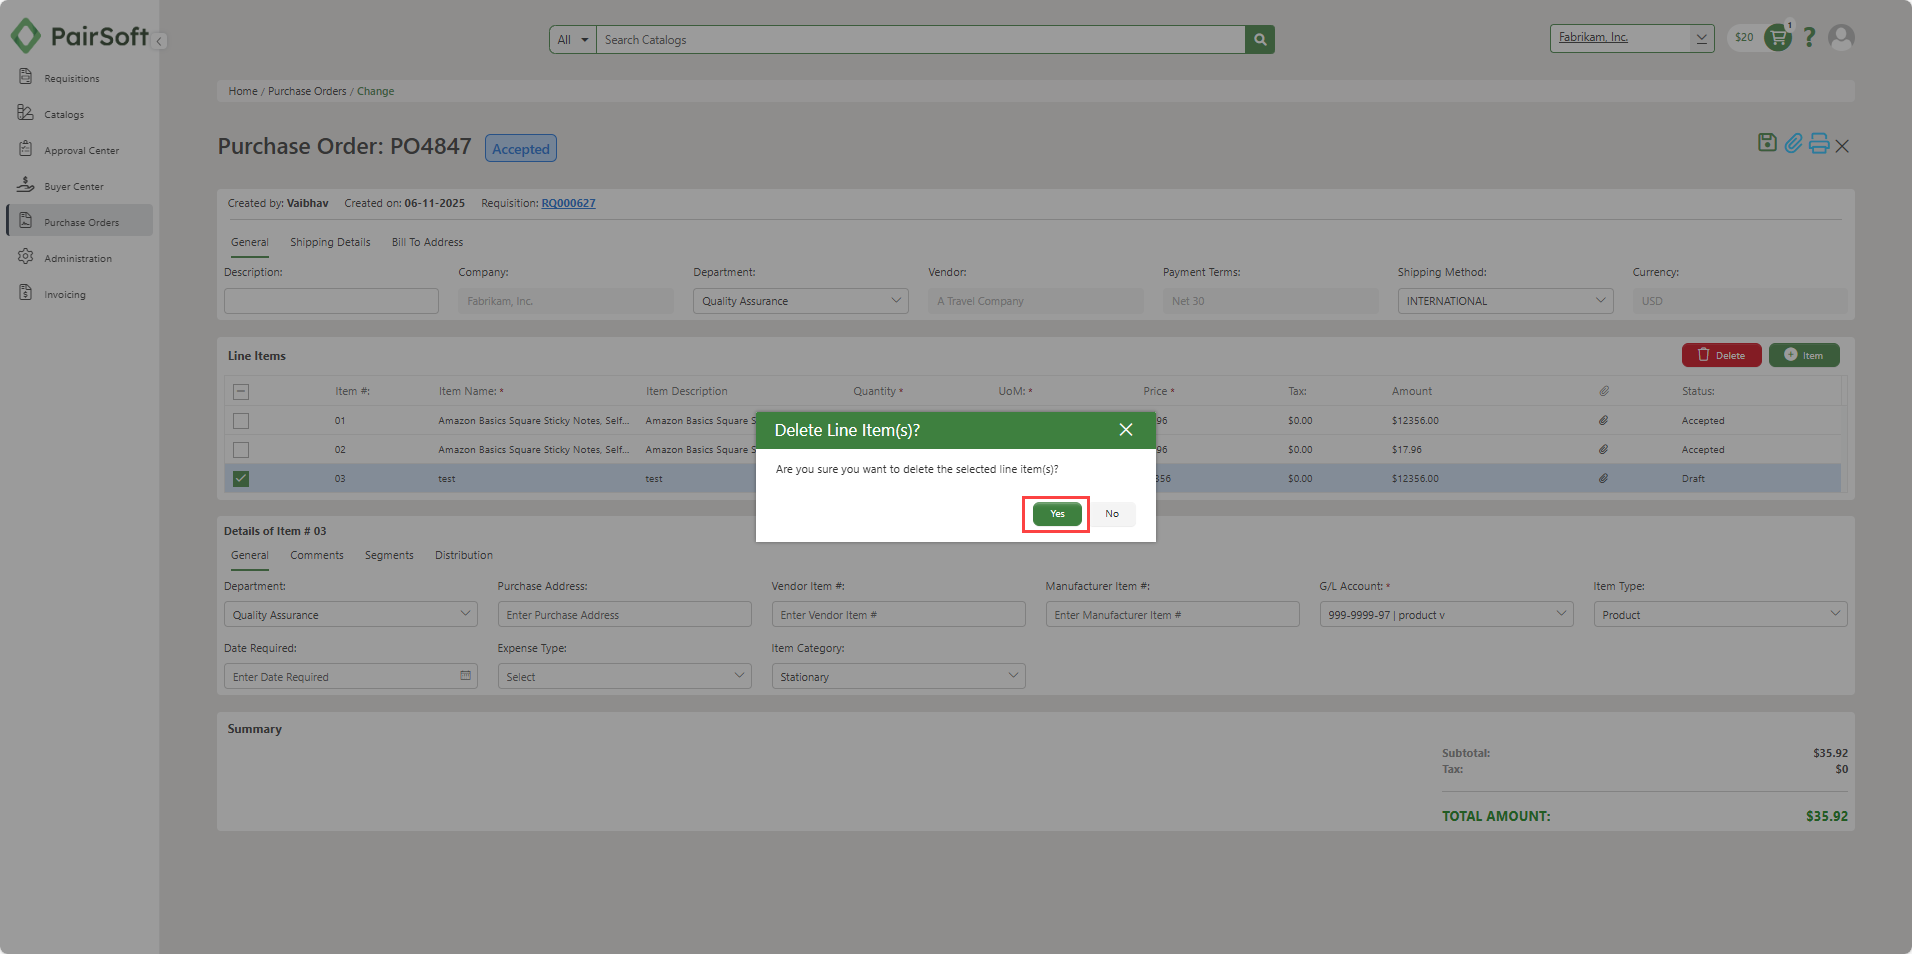The image size is (1912, 954).
Task: Check the box for line item 01
Action: click(241, 421)
